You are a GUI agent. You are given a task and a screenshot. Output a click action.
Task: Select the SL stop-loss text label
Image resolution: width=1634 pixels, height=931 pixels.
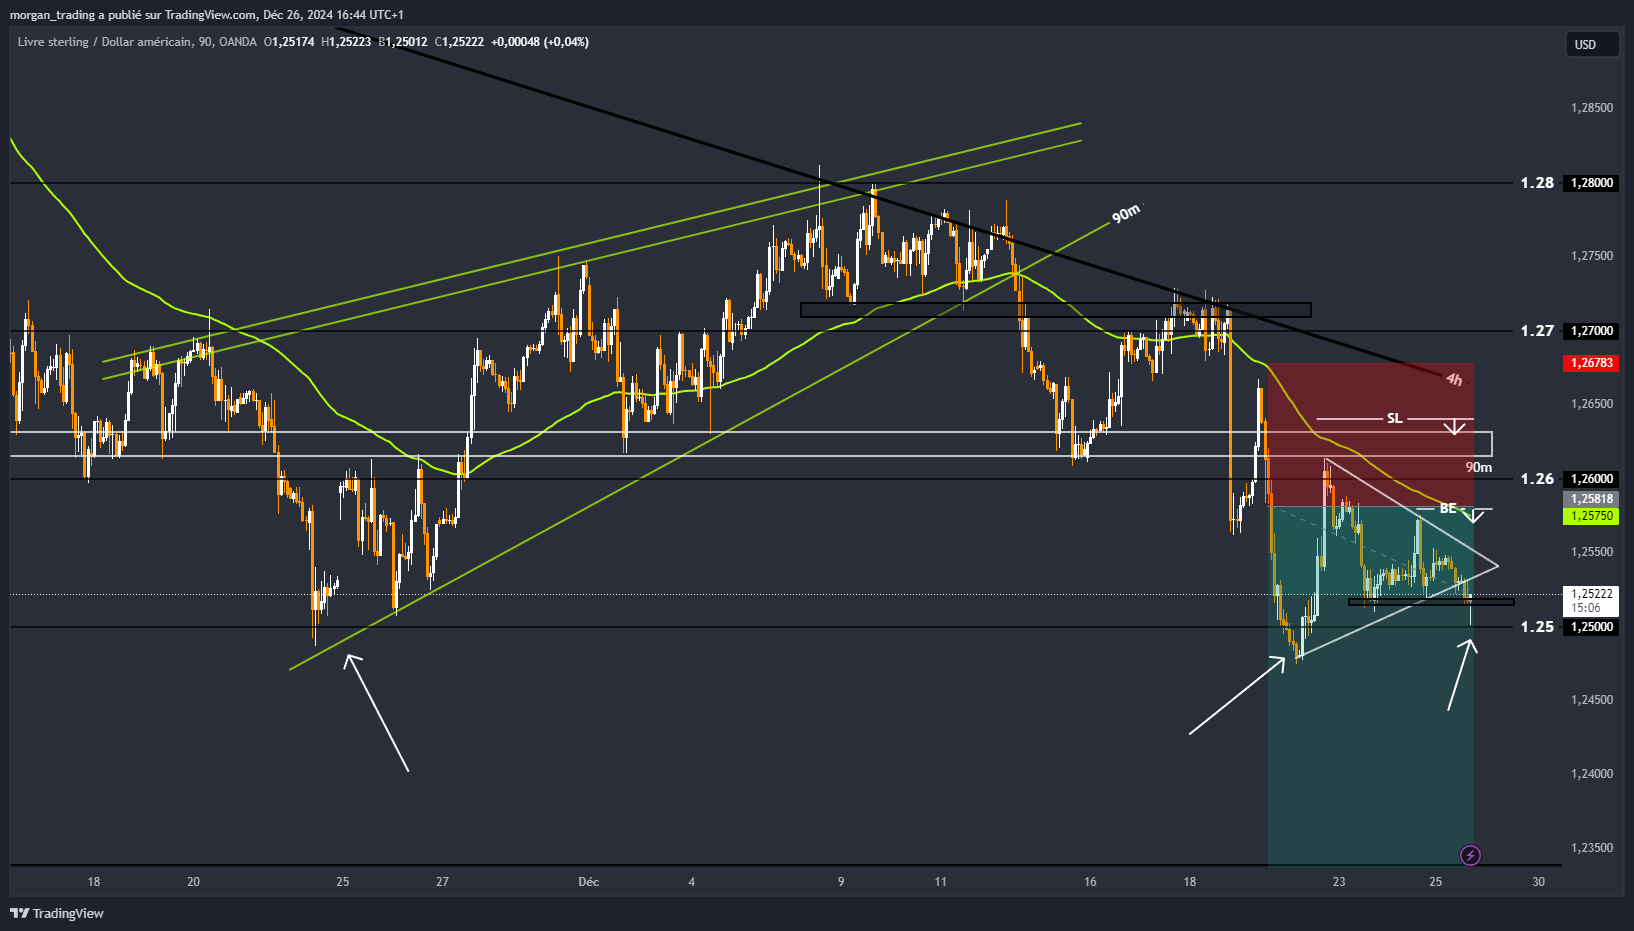[1394, 418]
